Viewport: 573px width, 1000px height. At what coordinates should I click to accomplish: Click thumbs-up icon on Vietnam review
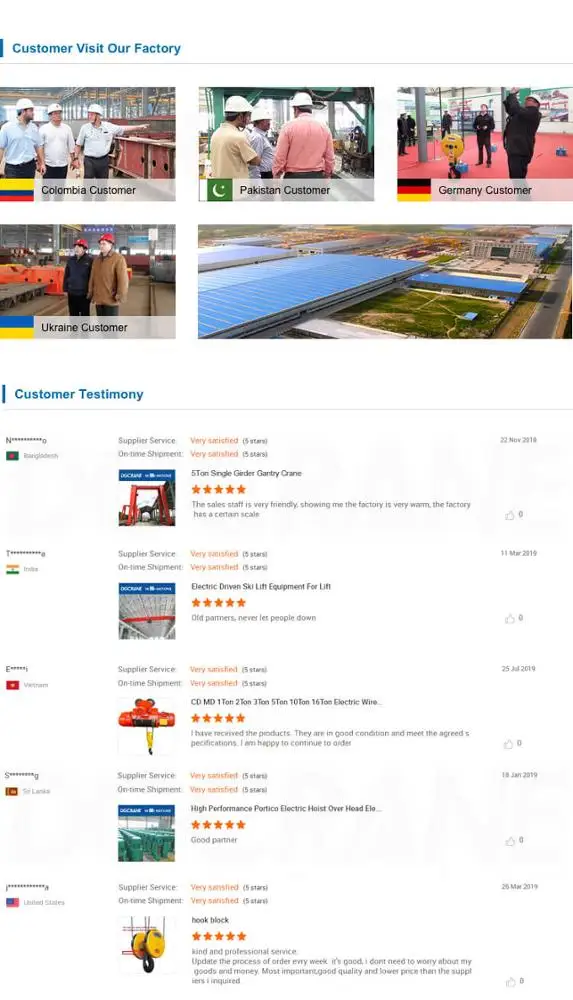[x=509, y=744]
